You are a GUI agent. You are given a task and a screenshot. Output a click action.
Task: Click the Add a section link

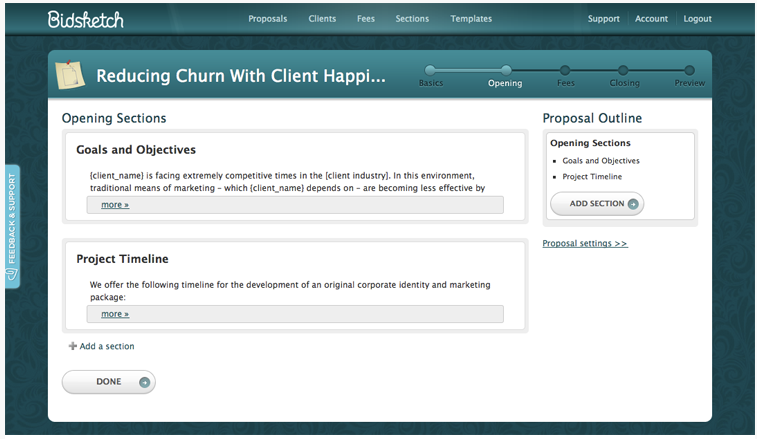pos(107,346)
